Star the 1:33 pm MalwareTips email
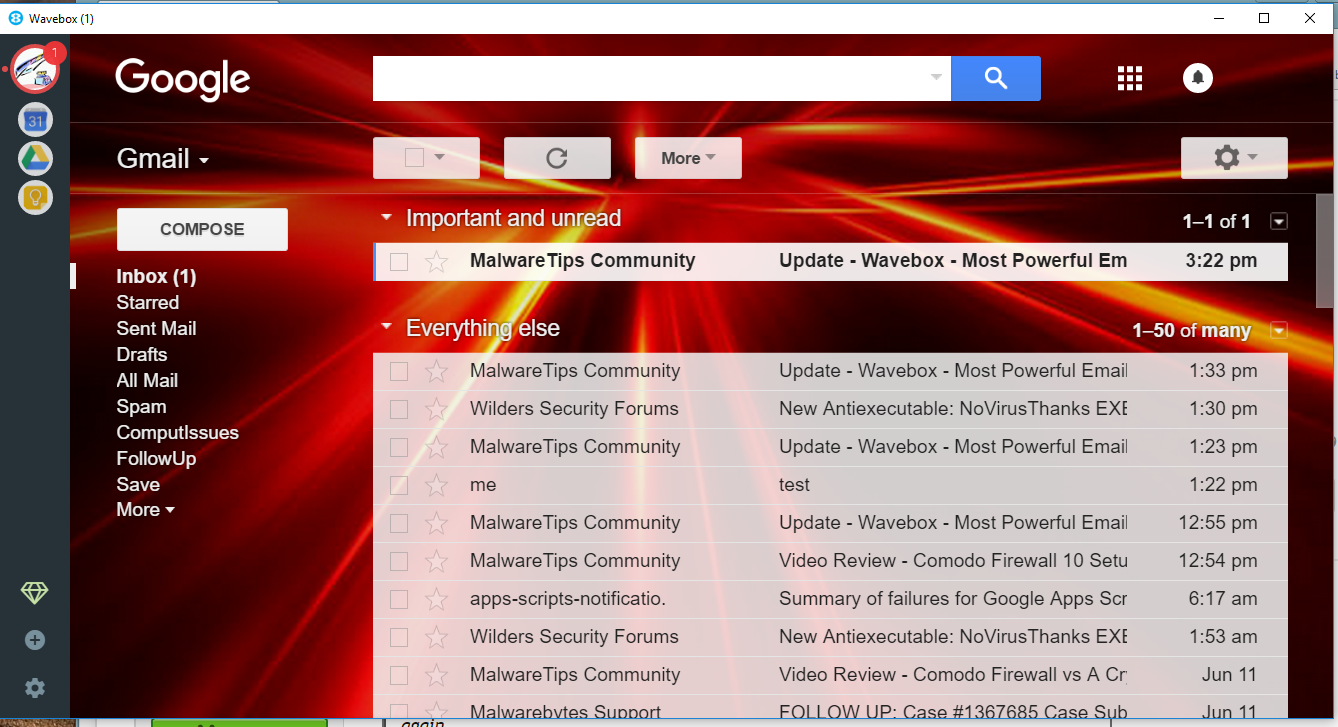The height and width of the screenshot is (727, 1338). [436, 372]
